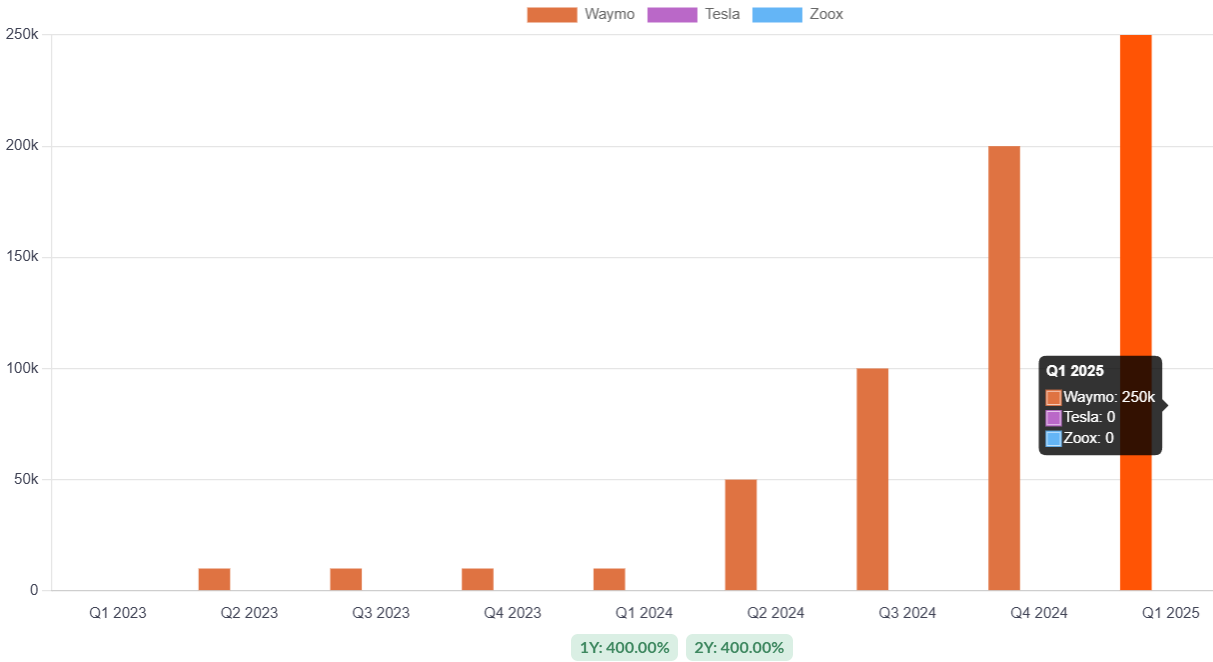Click the Q4 2024 axis label
This screenshot has height=662, width=1213.
click(1039, 613)
